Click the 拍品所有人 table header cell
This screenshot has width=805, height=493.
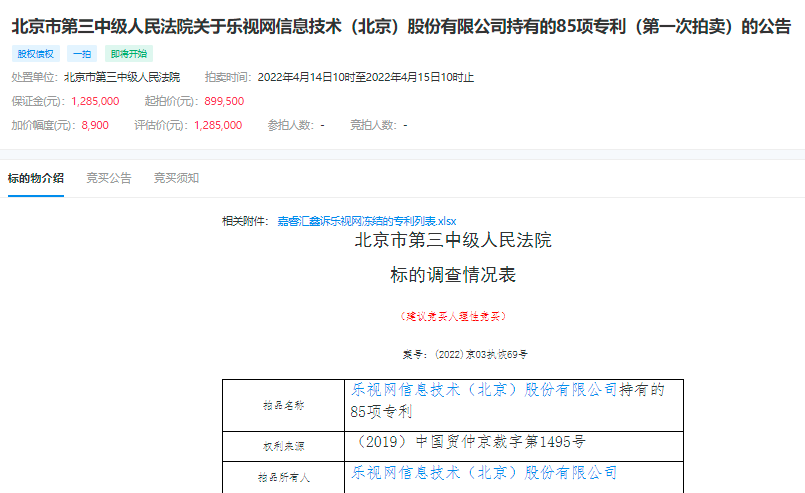(283, 478)
